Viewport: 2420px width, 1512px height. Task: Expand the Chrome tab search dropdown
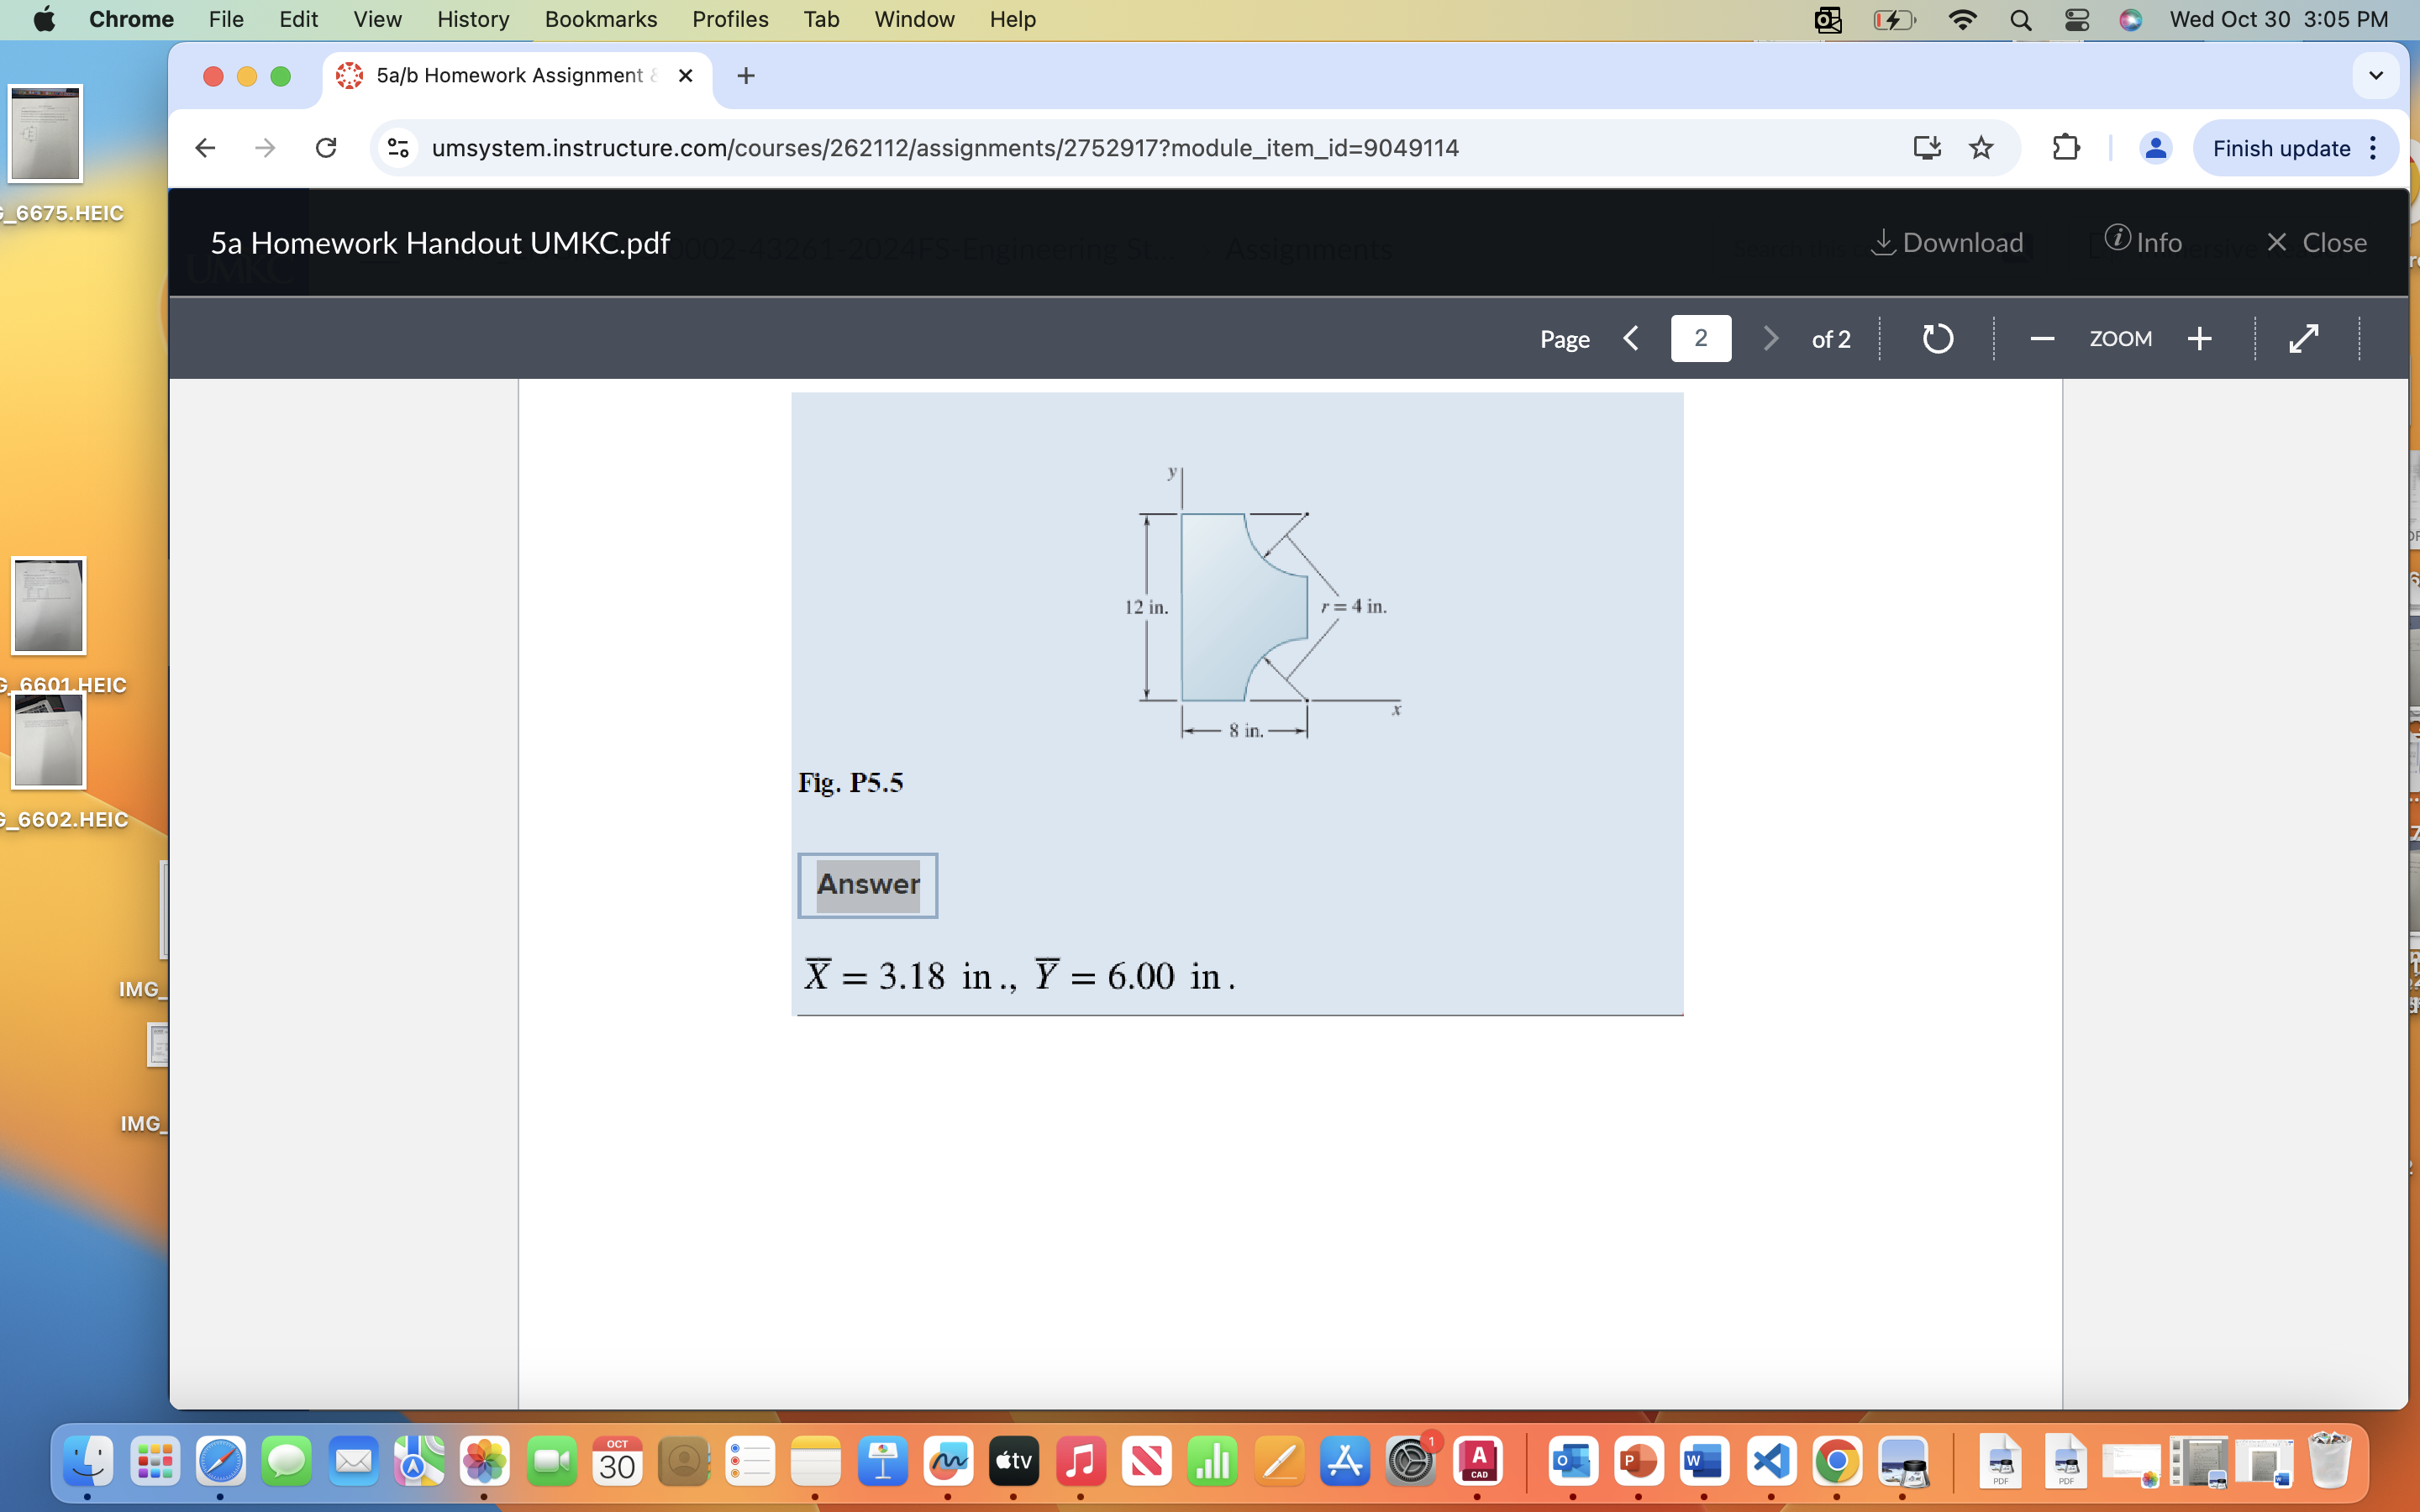pos(2376,76)
